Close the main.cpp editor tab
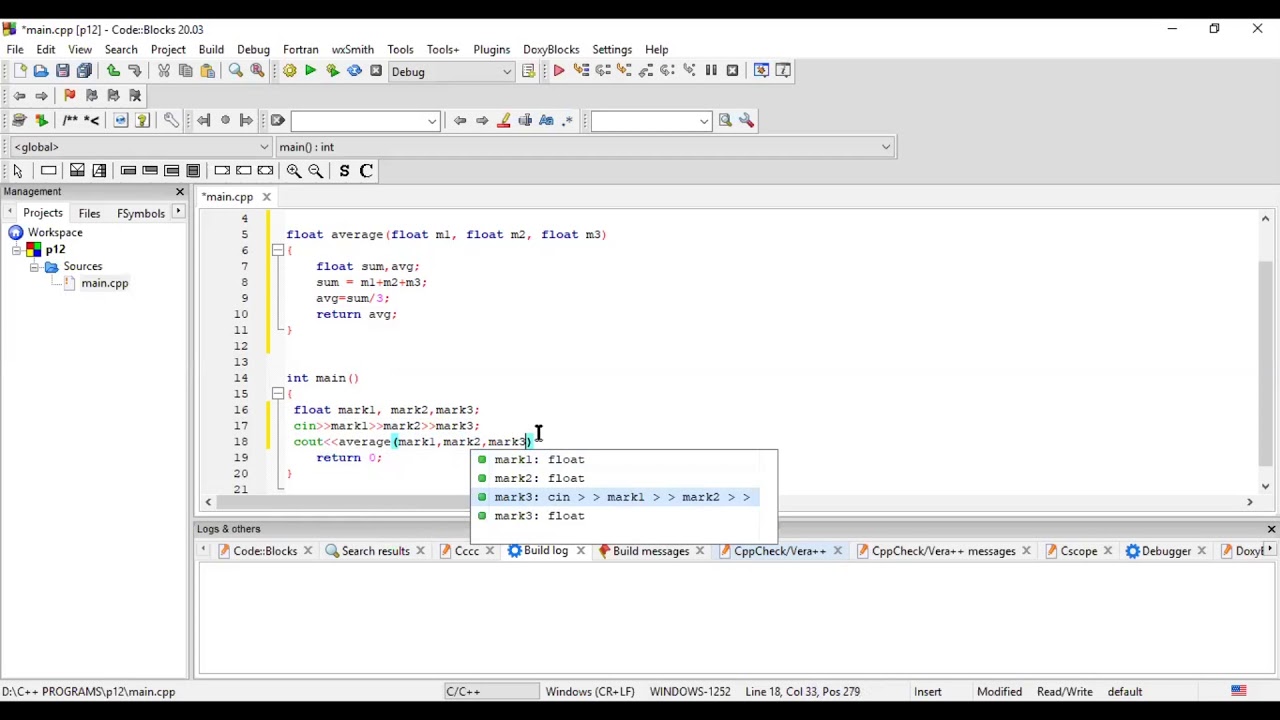The image size is (1280, 720). tap(266, 197)
